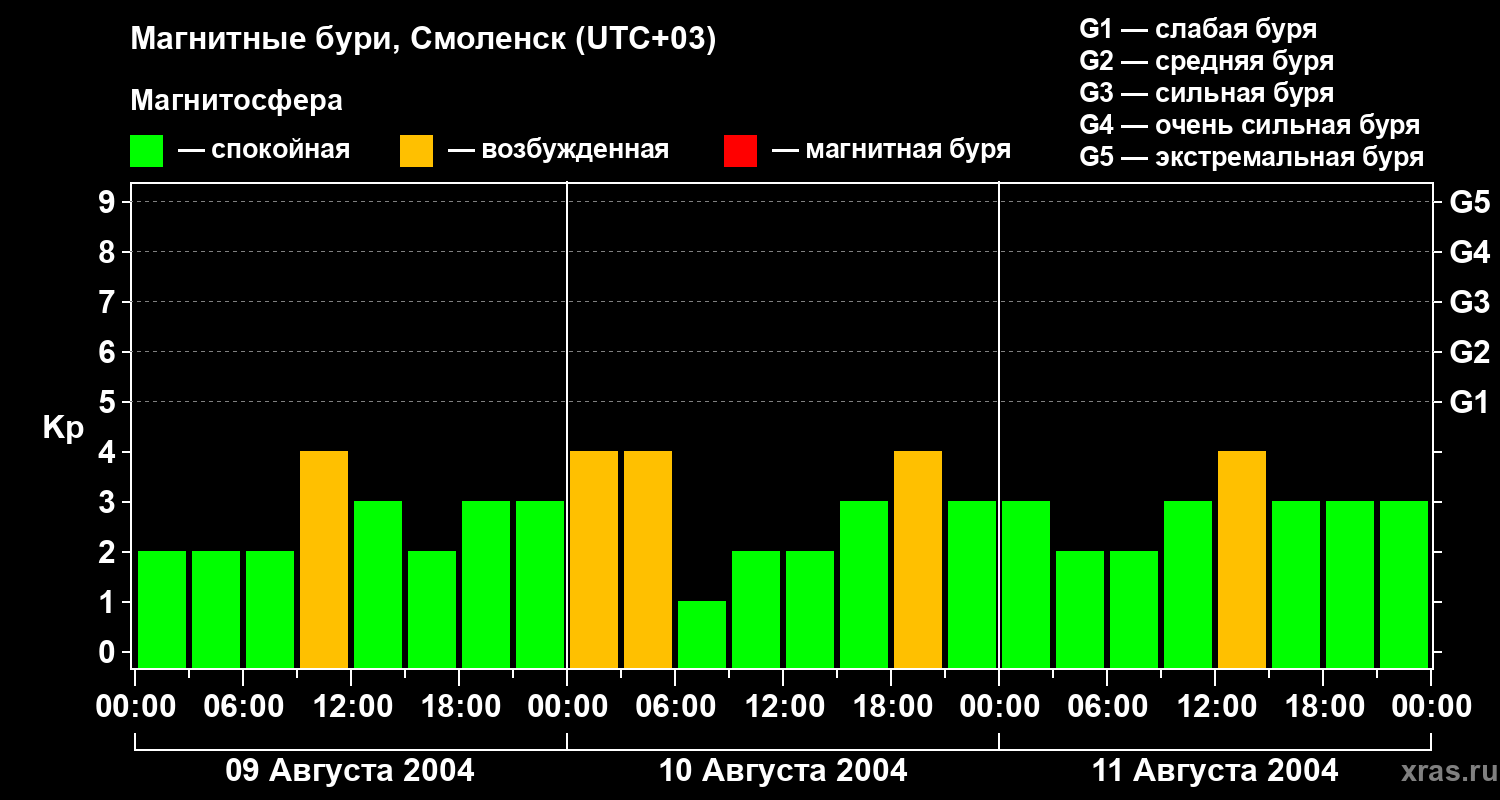Click the 'G2' label on the right axis
The width and height of the screenshot is (1500, 800).
click(x=1469, y=352)
